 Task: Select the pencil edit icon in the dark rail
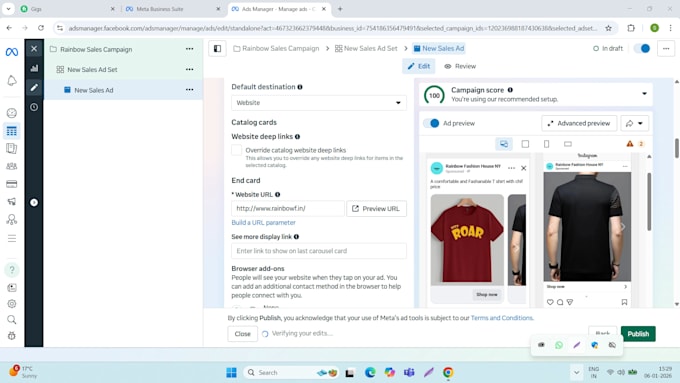(x=34, y=88)
